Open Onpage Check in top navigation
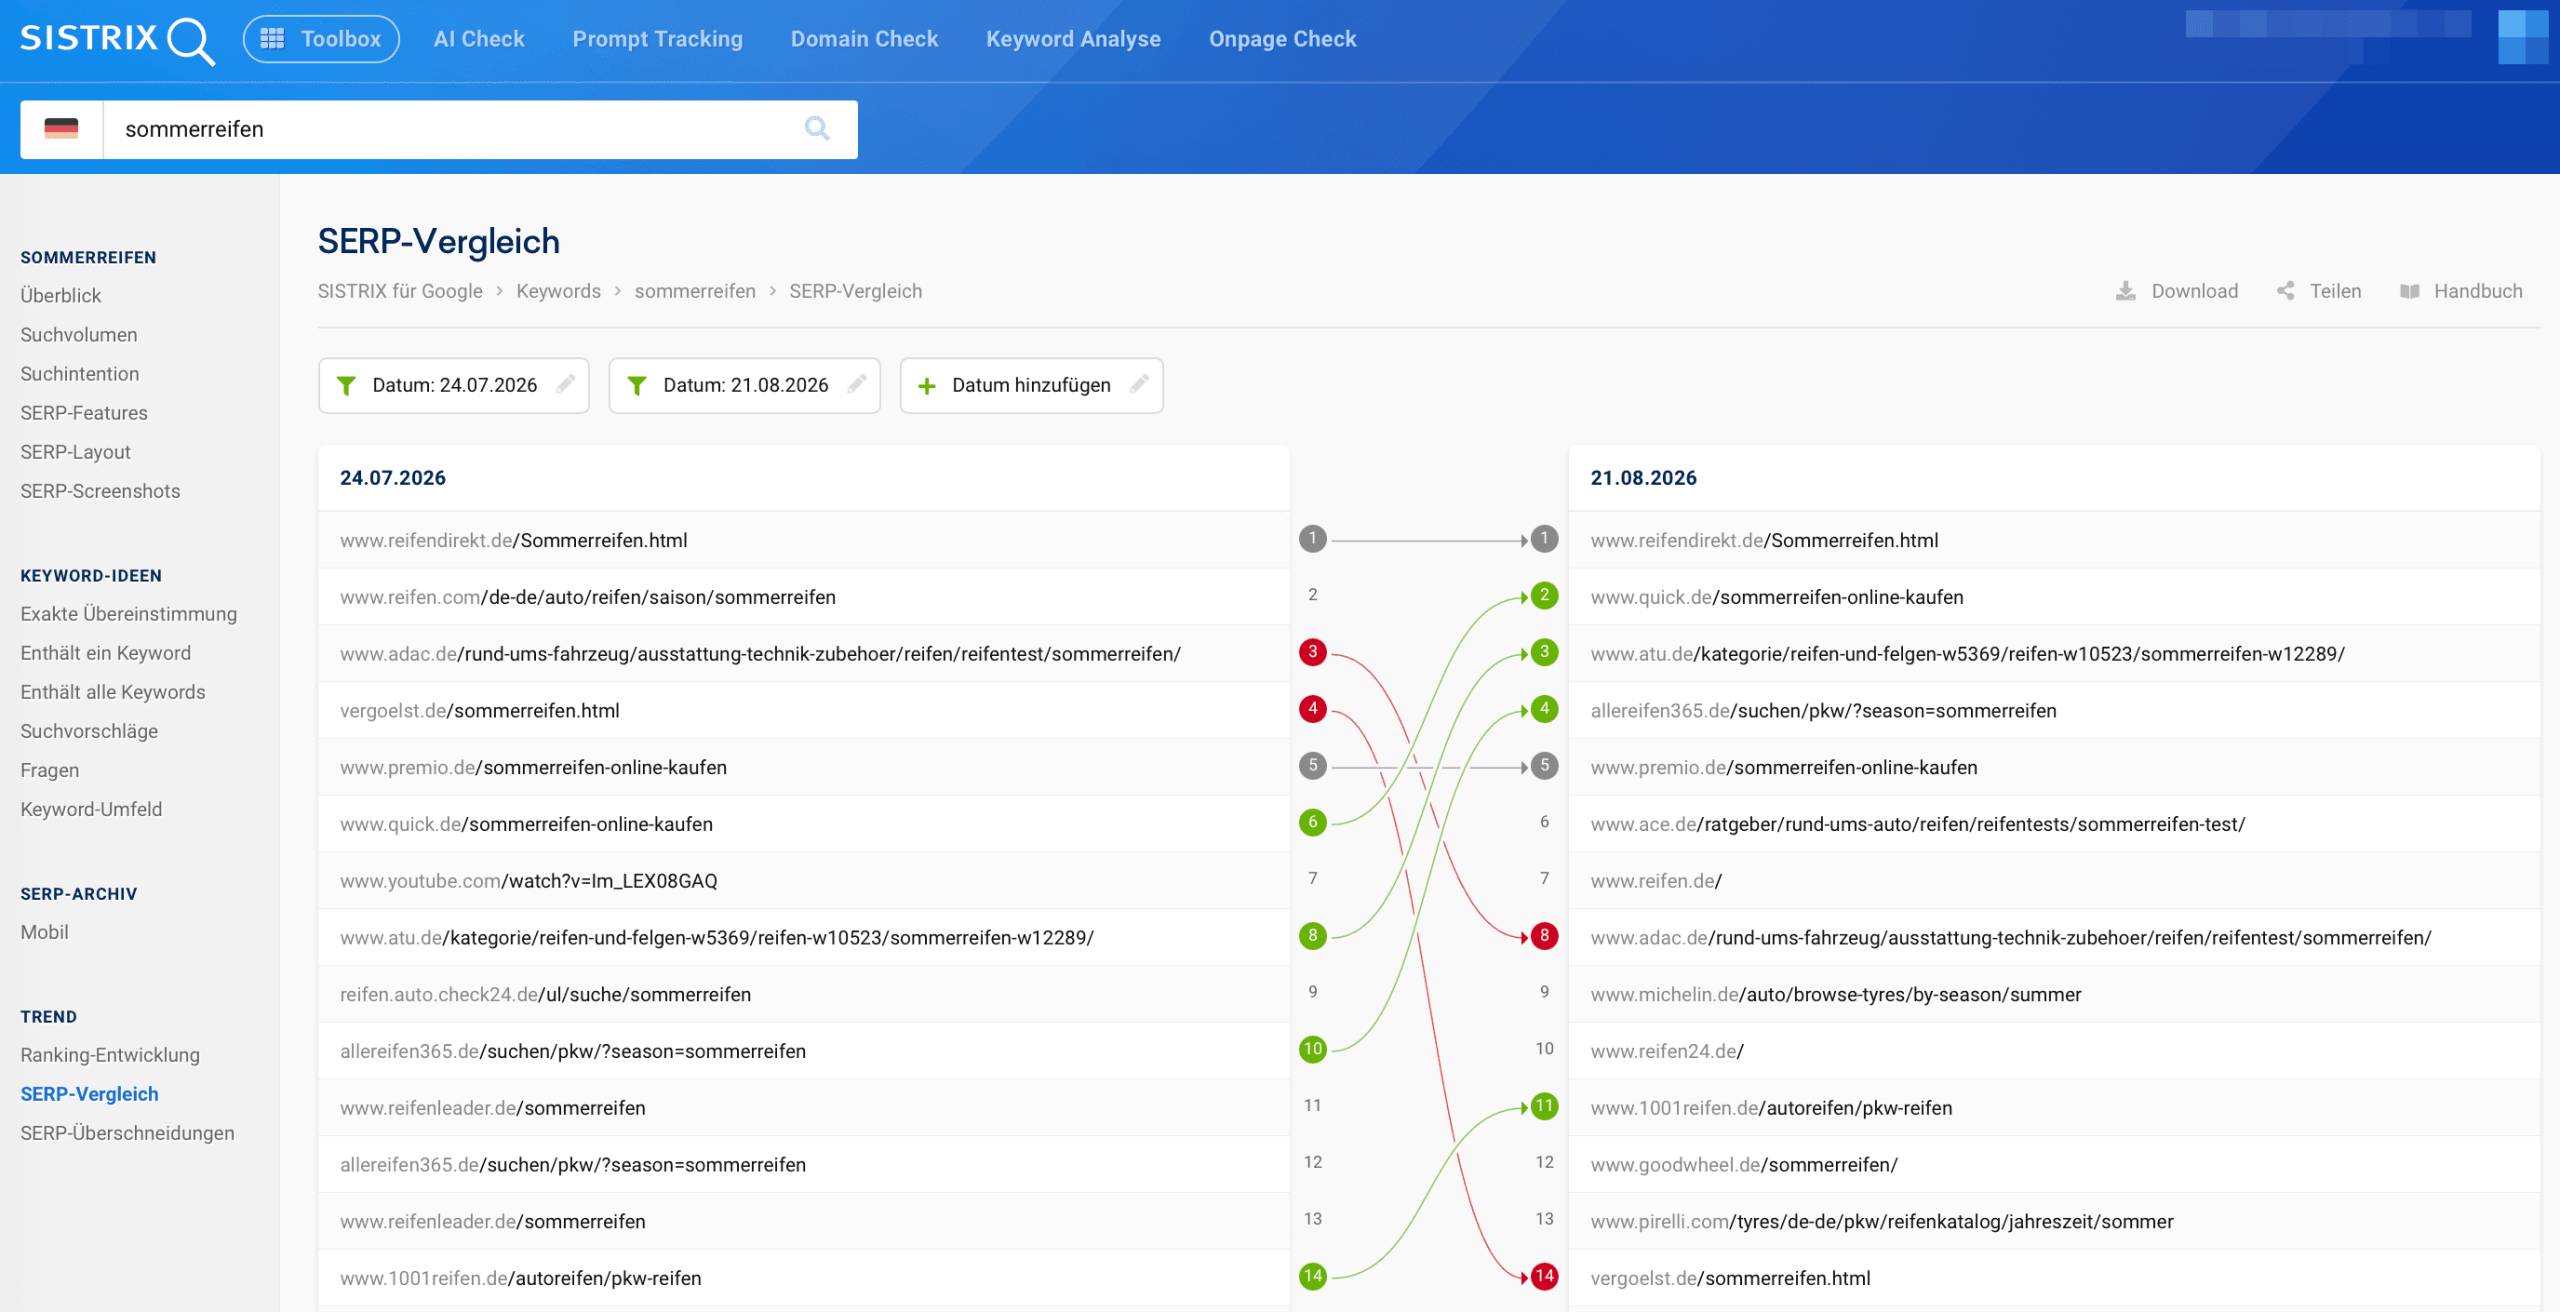Image resolution: width=2560 pixels, height=1312 pixels. tap(1283, 39)
